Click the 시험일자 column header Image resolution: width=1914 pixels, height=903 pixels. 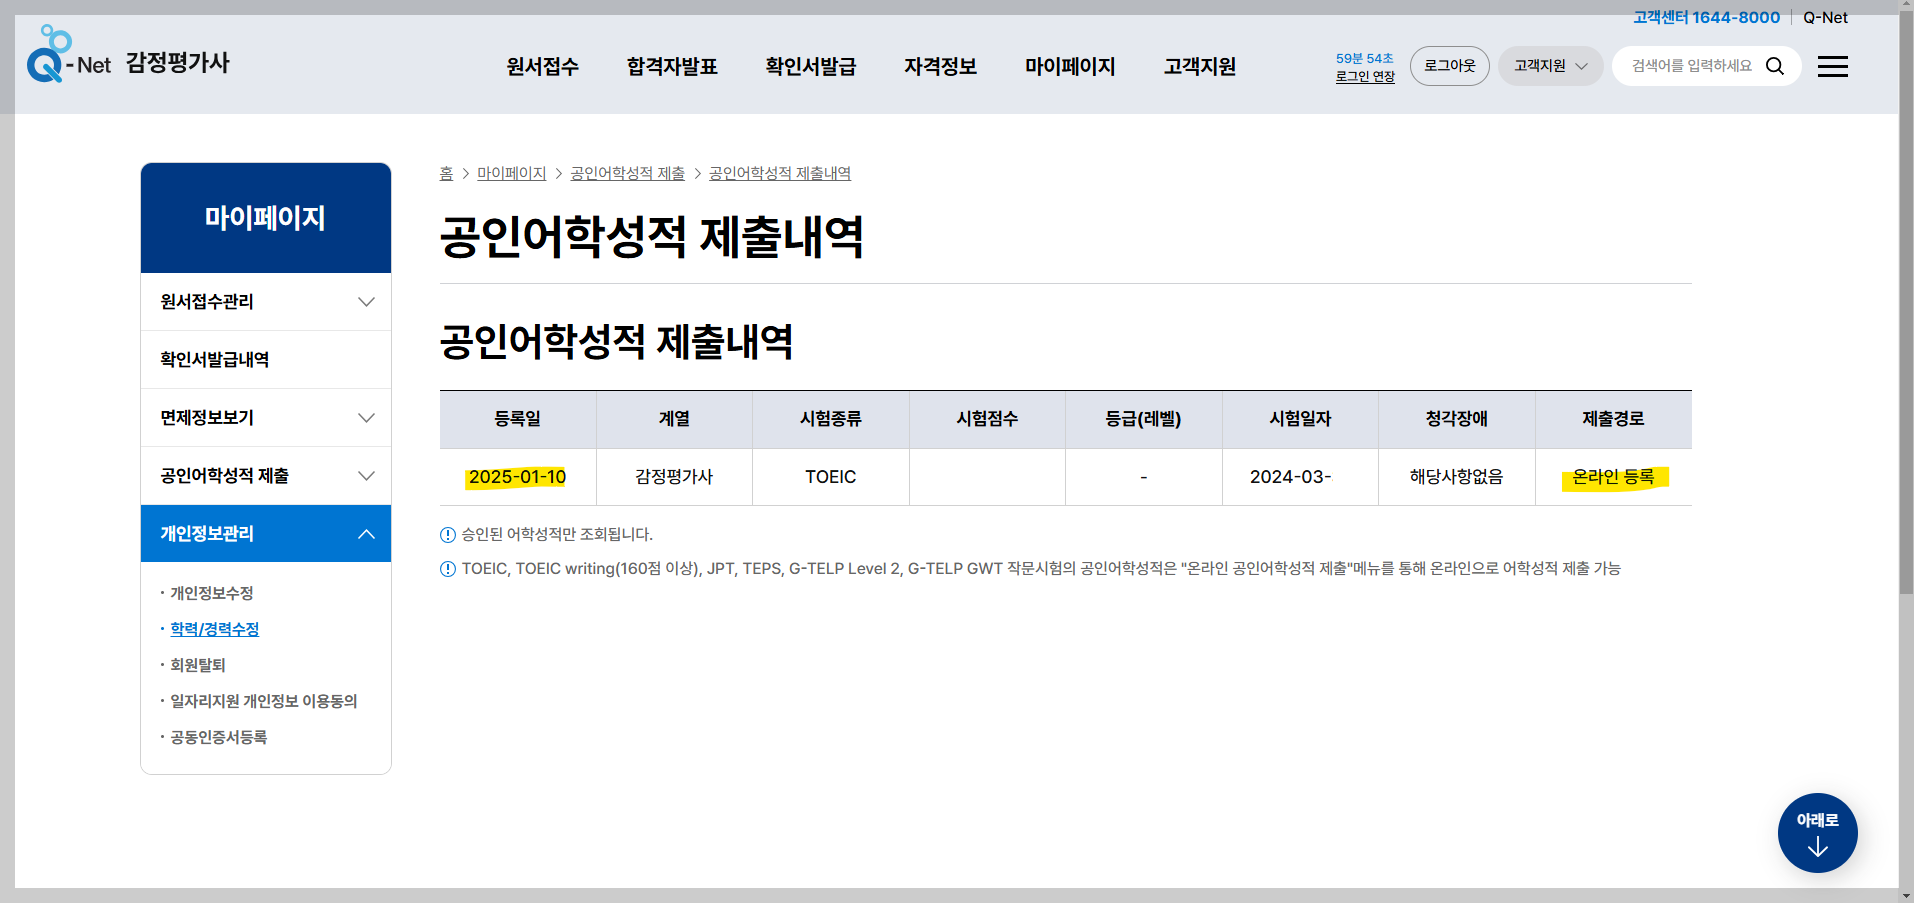1300,419
